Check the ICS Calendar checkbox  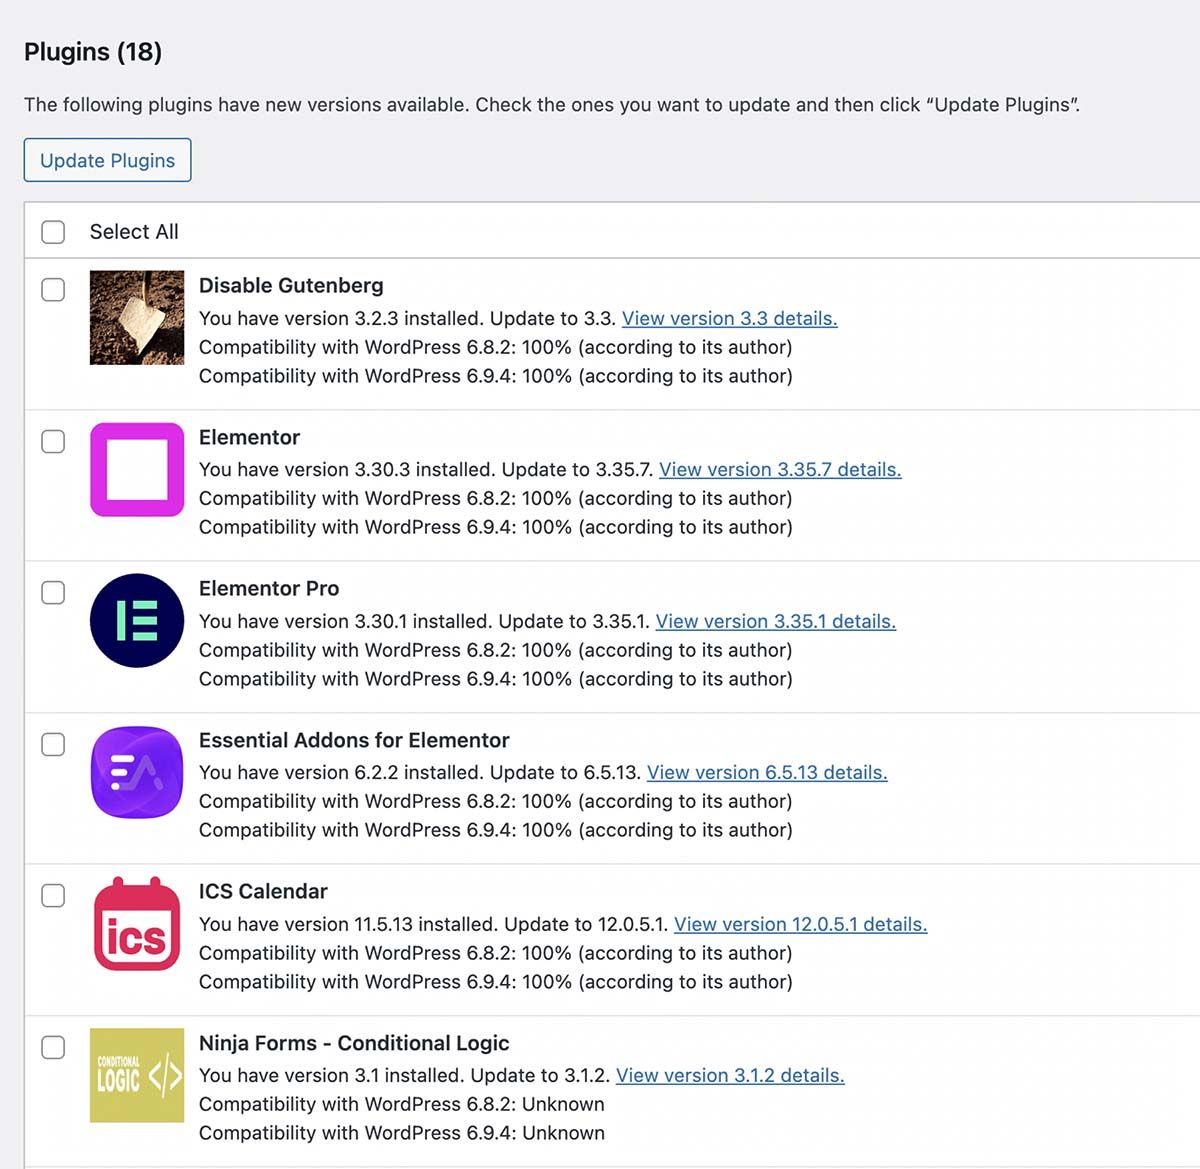[x=53, y=896]
